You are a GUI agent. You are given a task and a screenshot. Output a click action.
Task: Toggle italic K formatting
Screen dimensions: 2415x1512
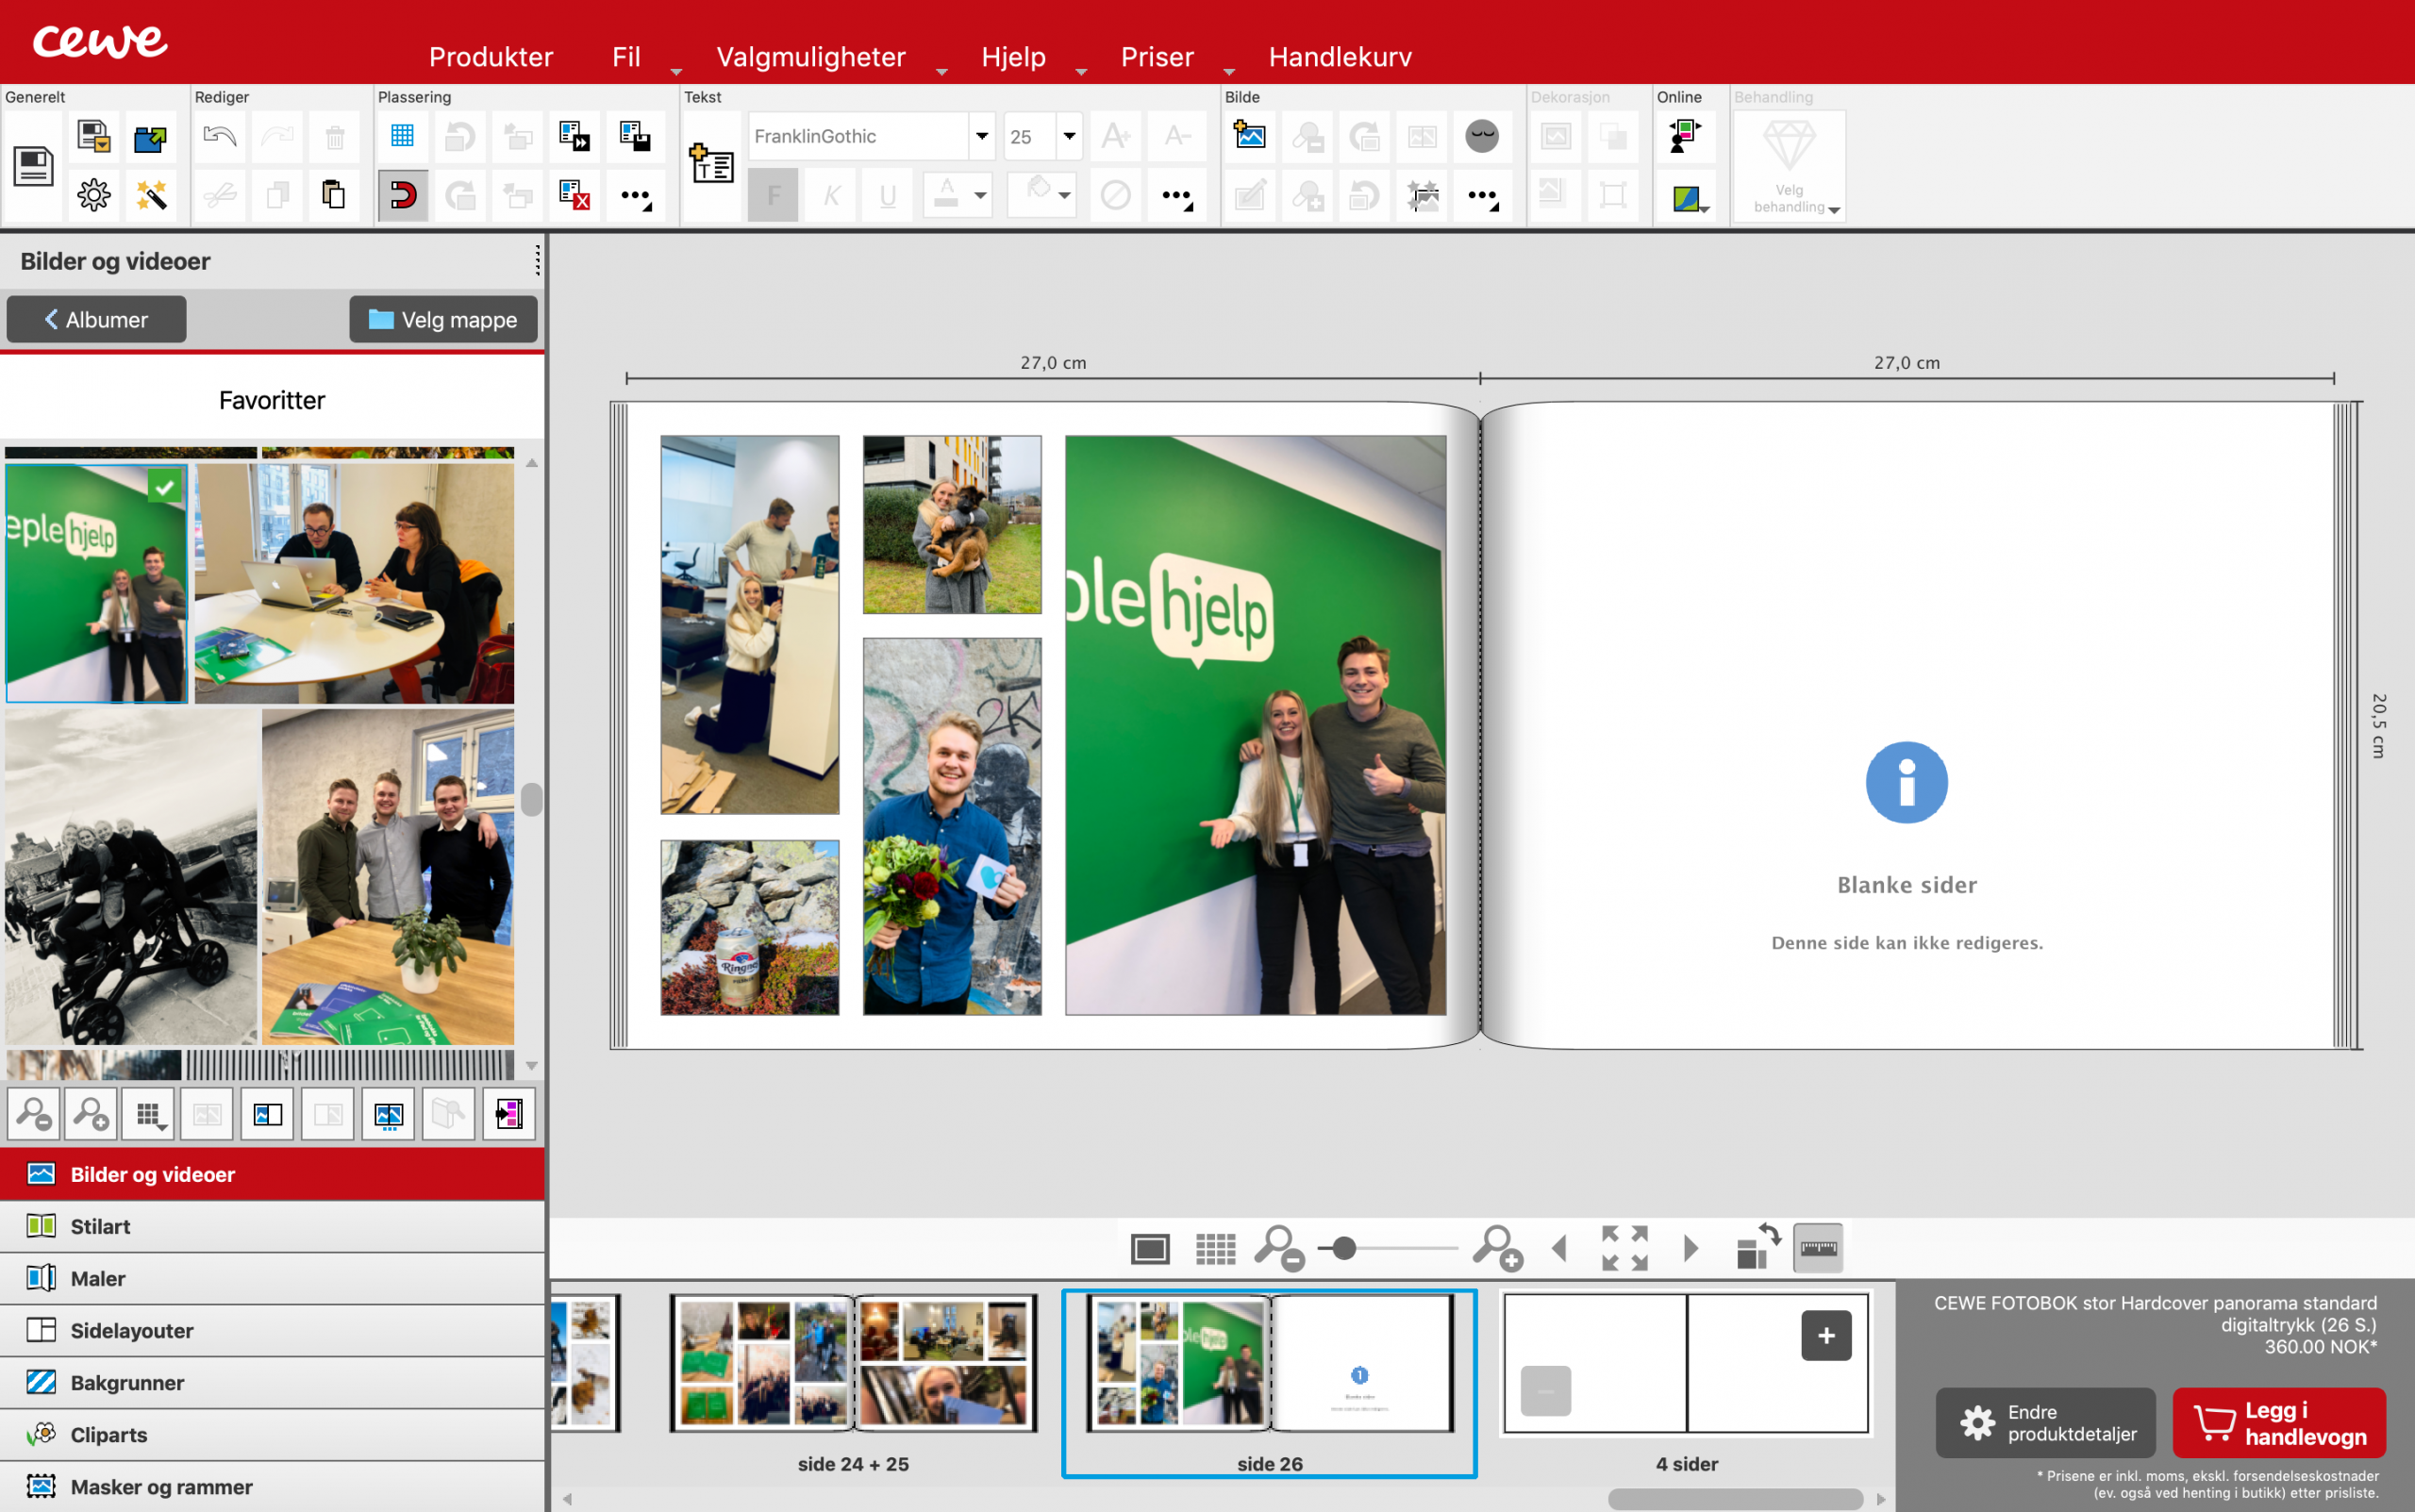[x=831, y=194]
